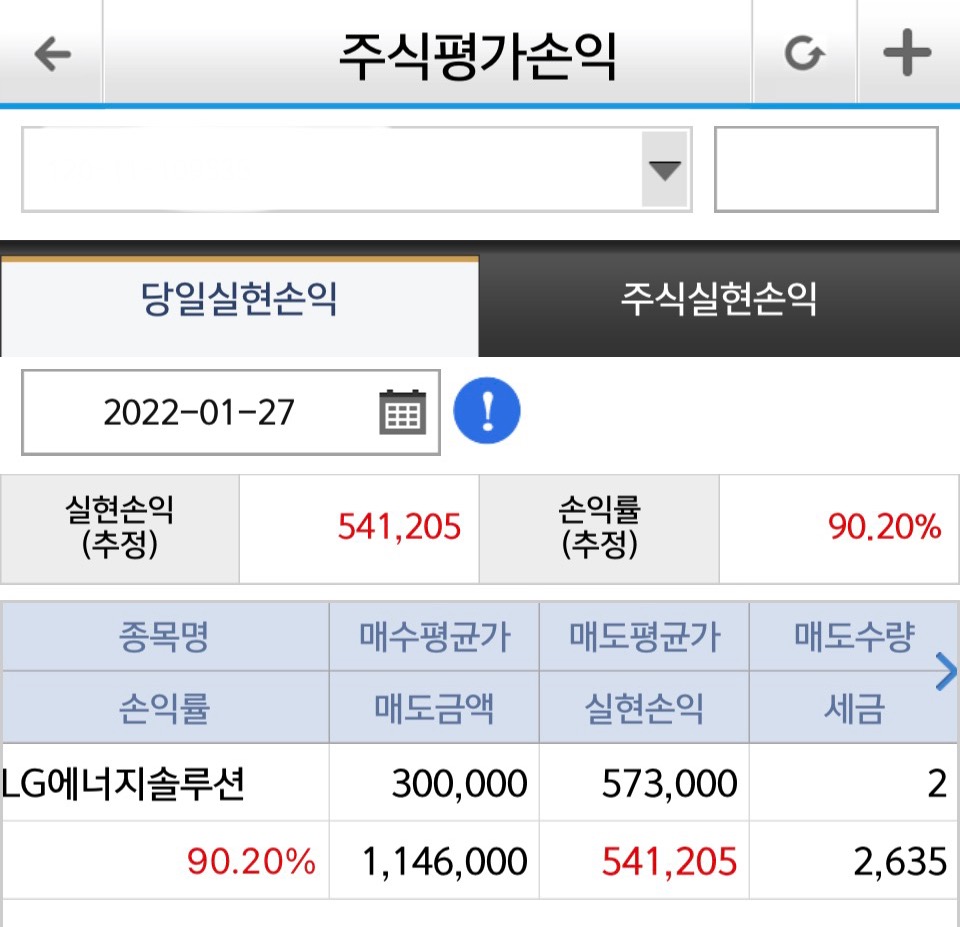Screen dimensions: 960x927
Task: Tap the 실현손익 column header
Action: [644, 708]
